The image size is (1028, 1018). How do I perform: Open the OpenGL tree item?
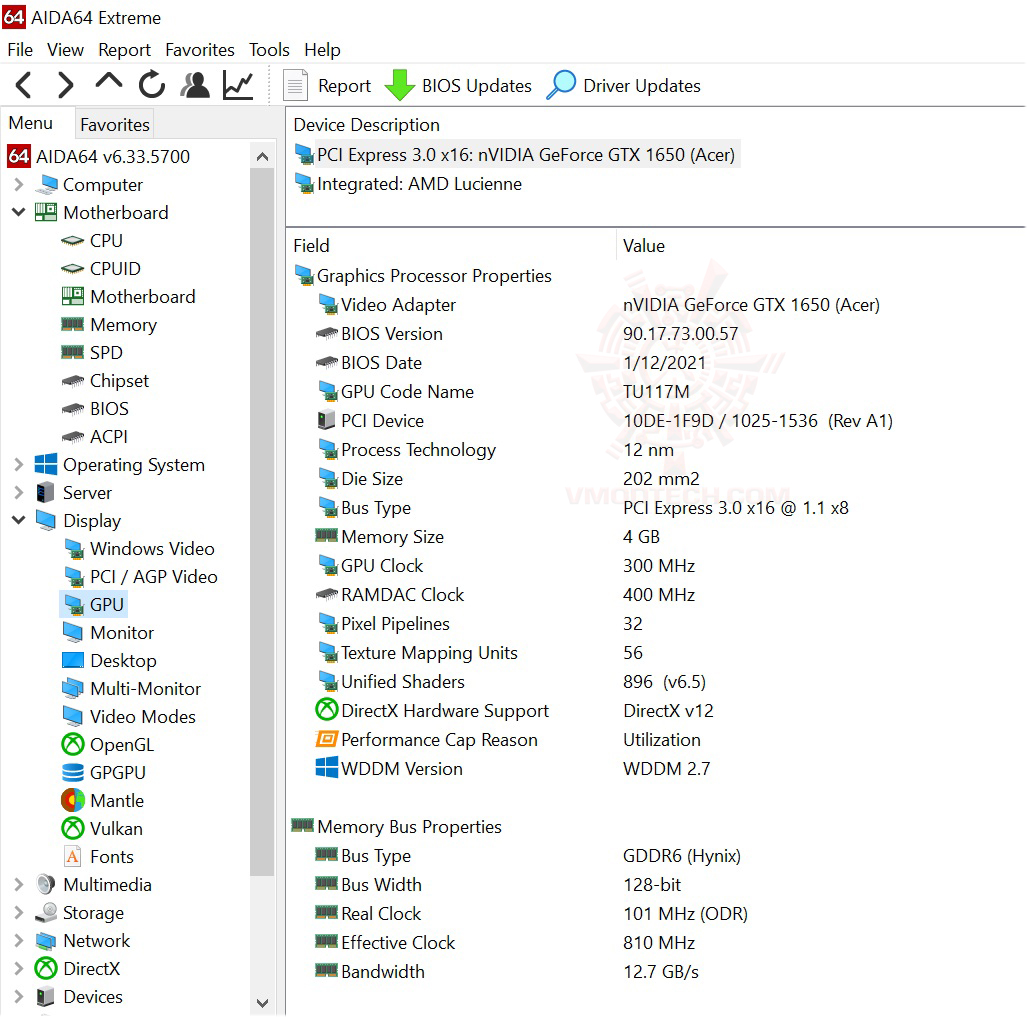click(x=122, y=745)
